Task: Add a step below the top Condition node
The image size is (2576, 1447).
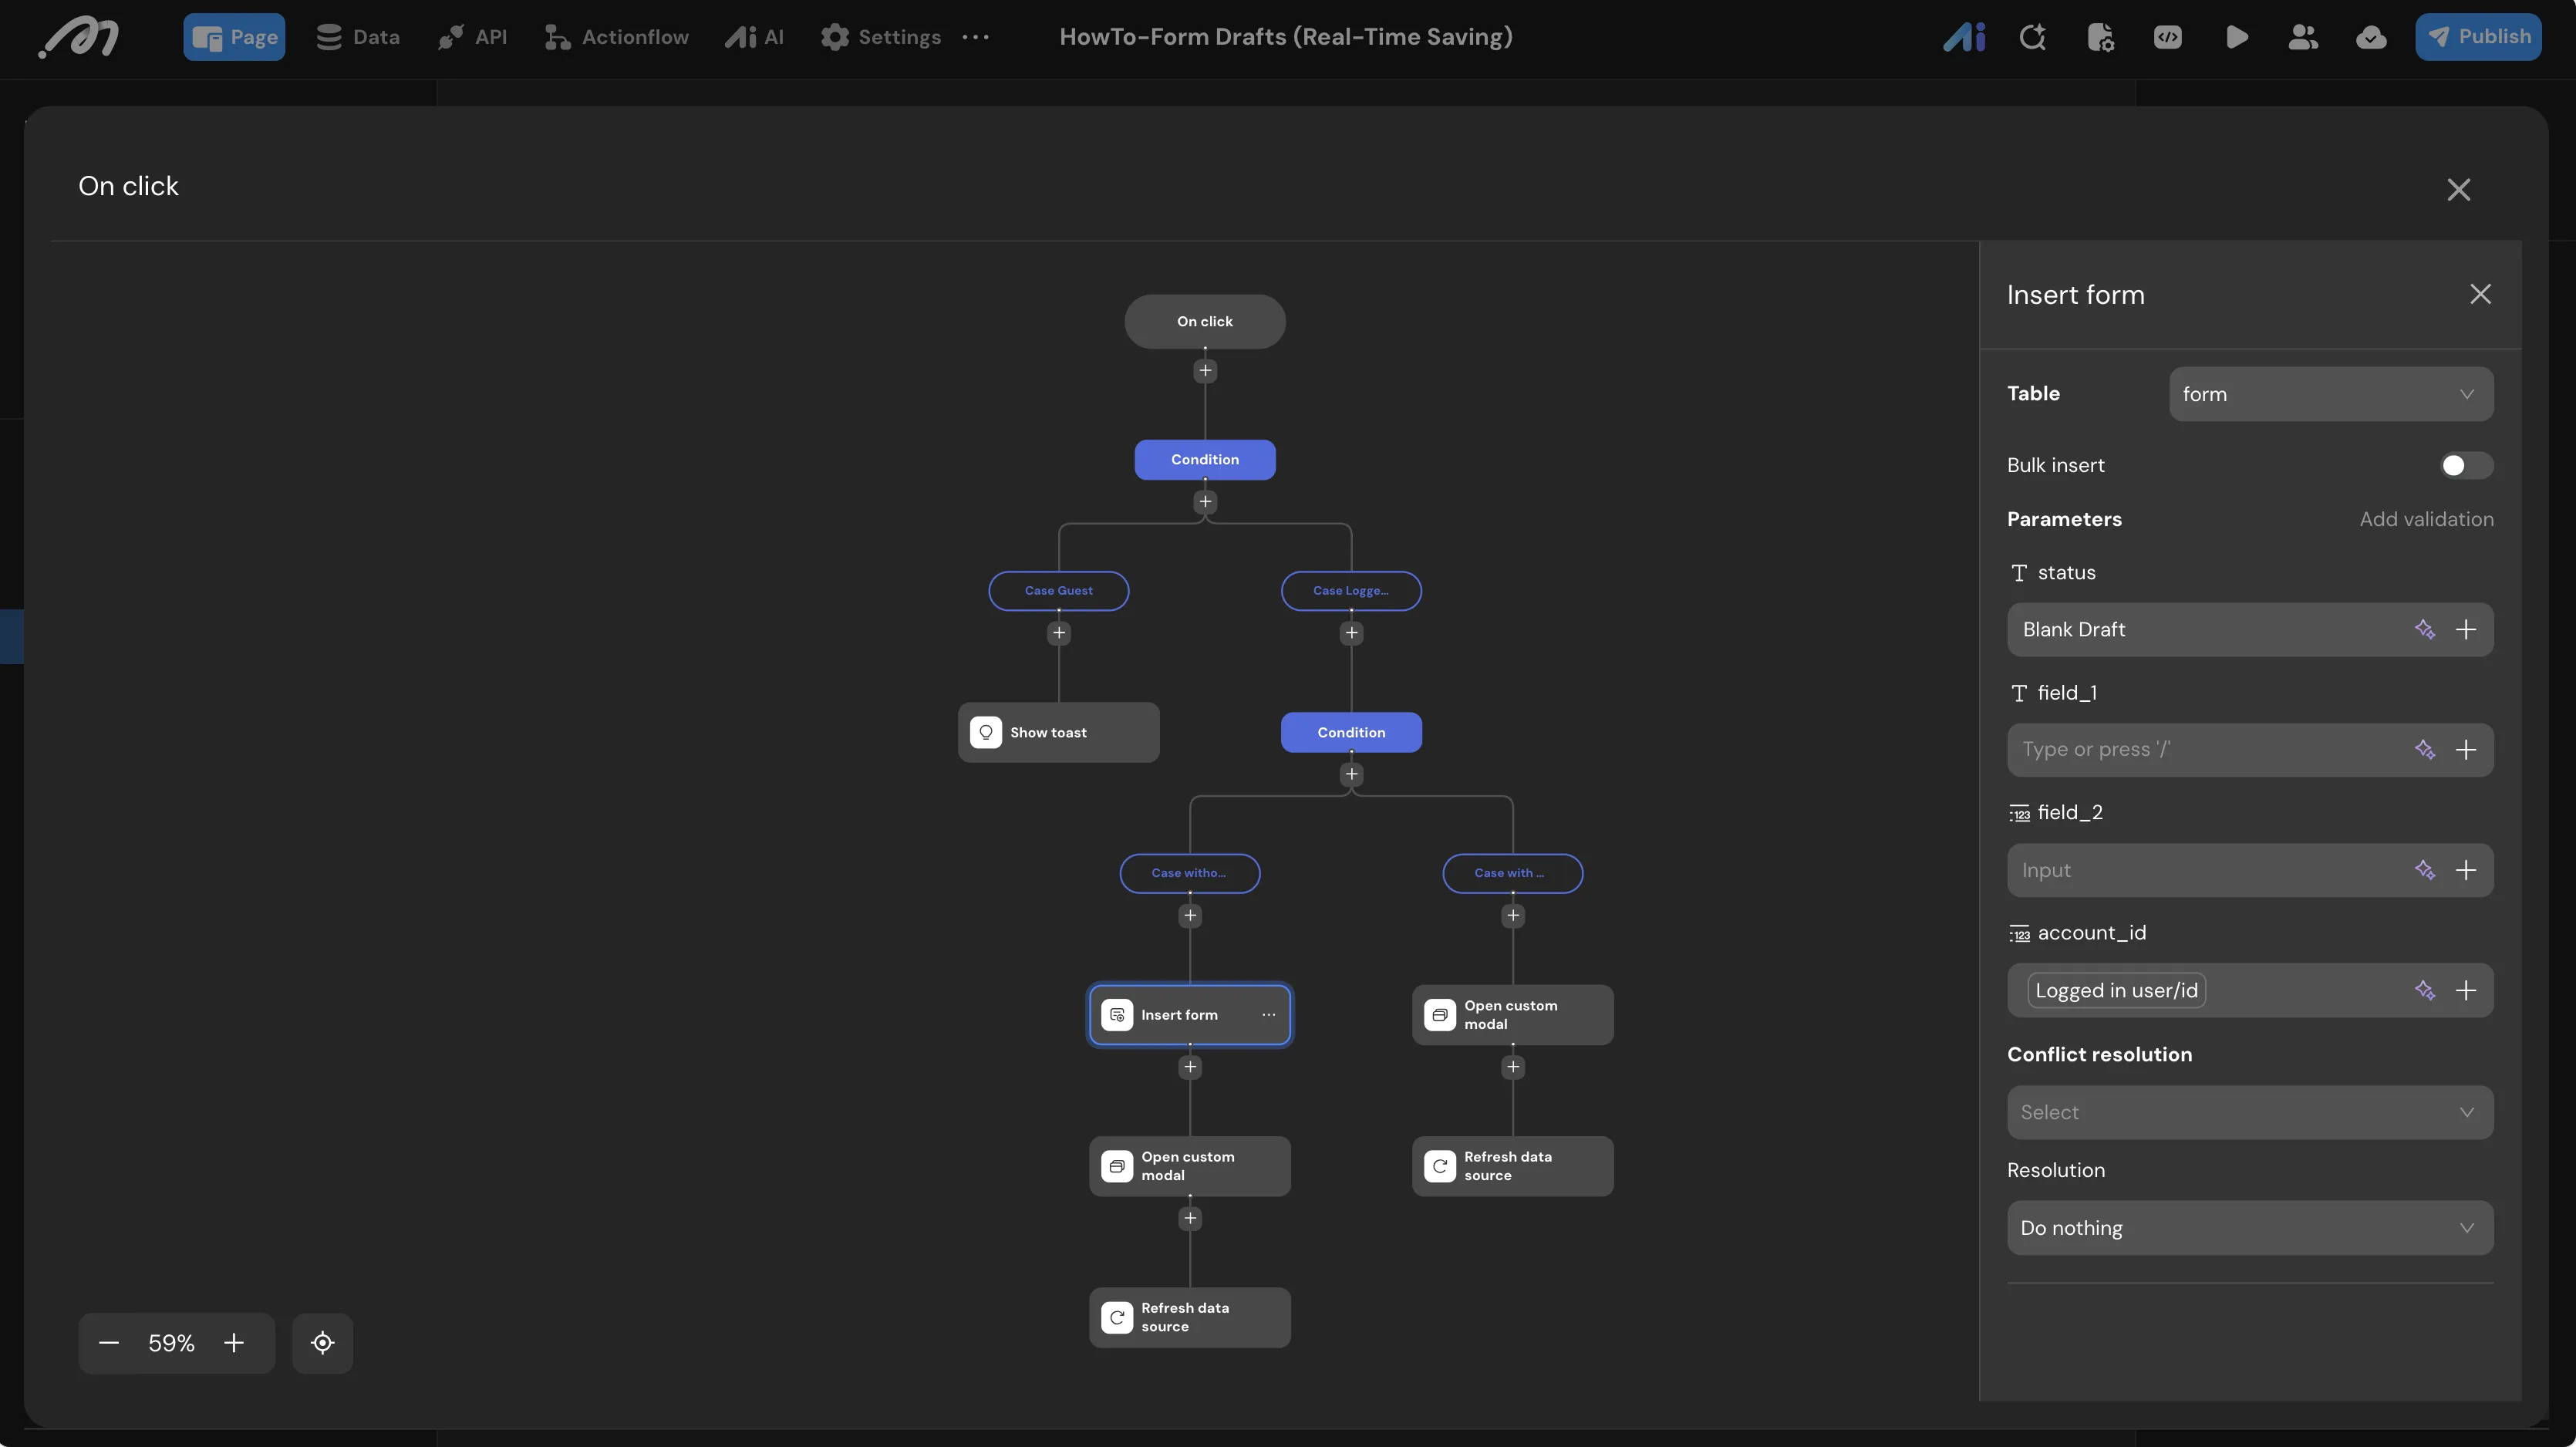Action: tap(1205, 501)
